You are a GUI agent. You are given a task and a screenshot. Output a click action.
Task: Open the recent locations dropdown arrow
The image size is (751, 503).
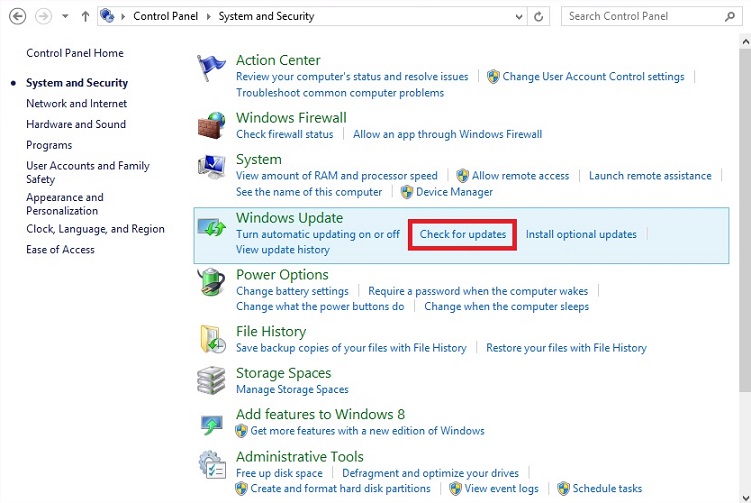(65, 16)
